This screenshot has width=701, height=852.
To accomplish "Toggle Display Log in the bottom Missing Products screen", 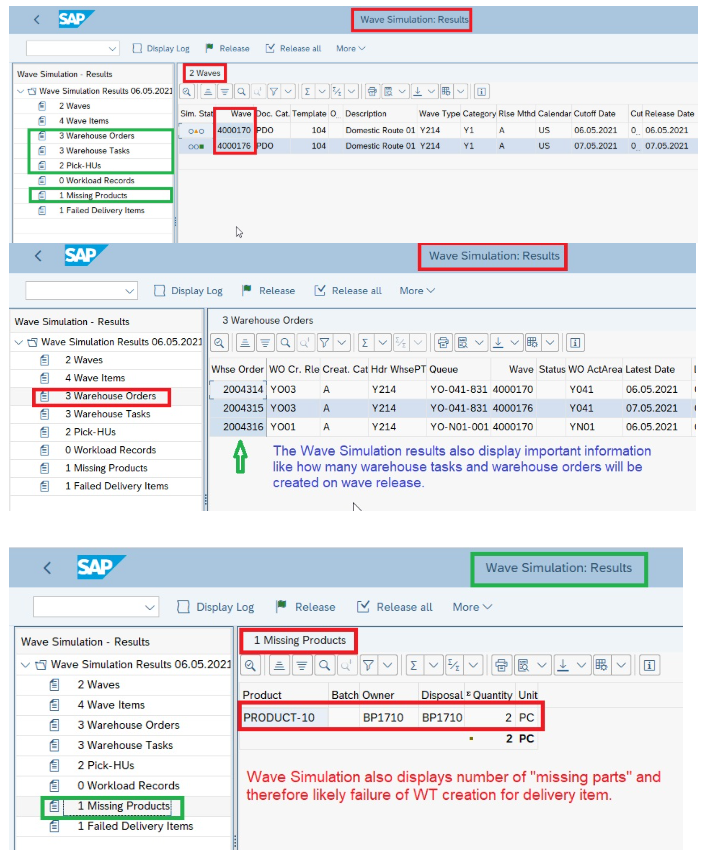I will point(183,607).
